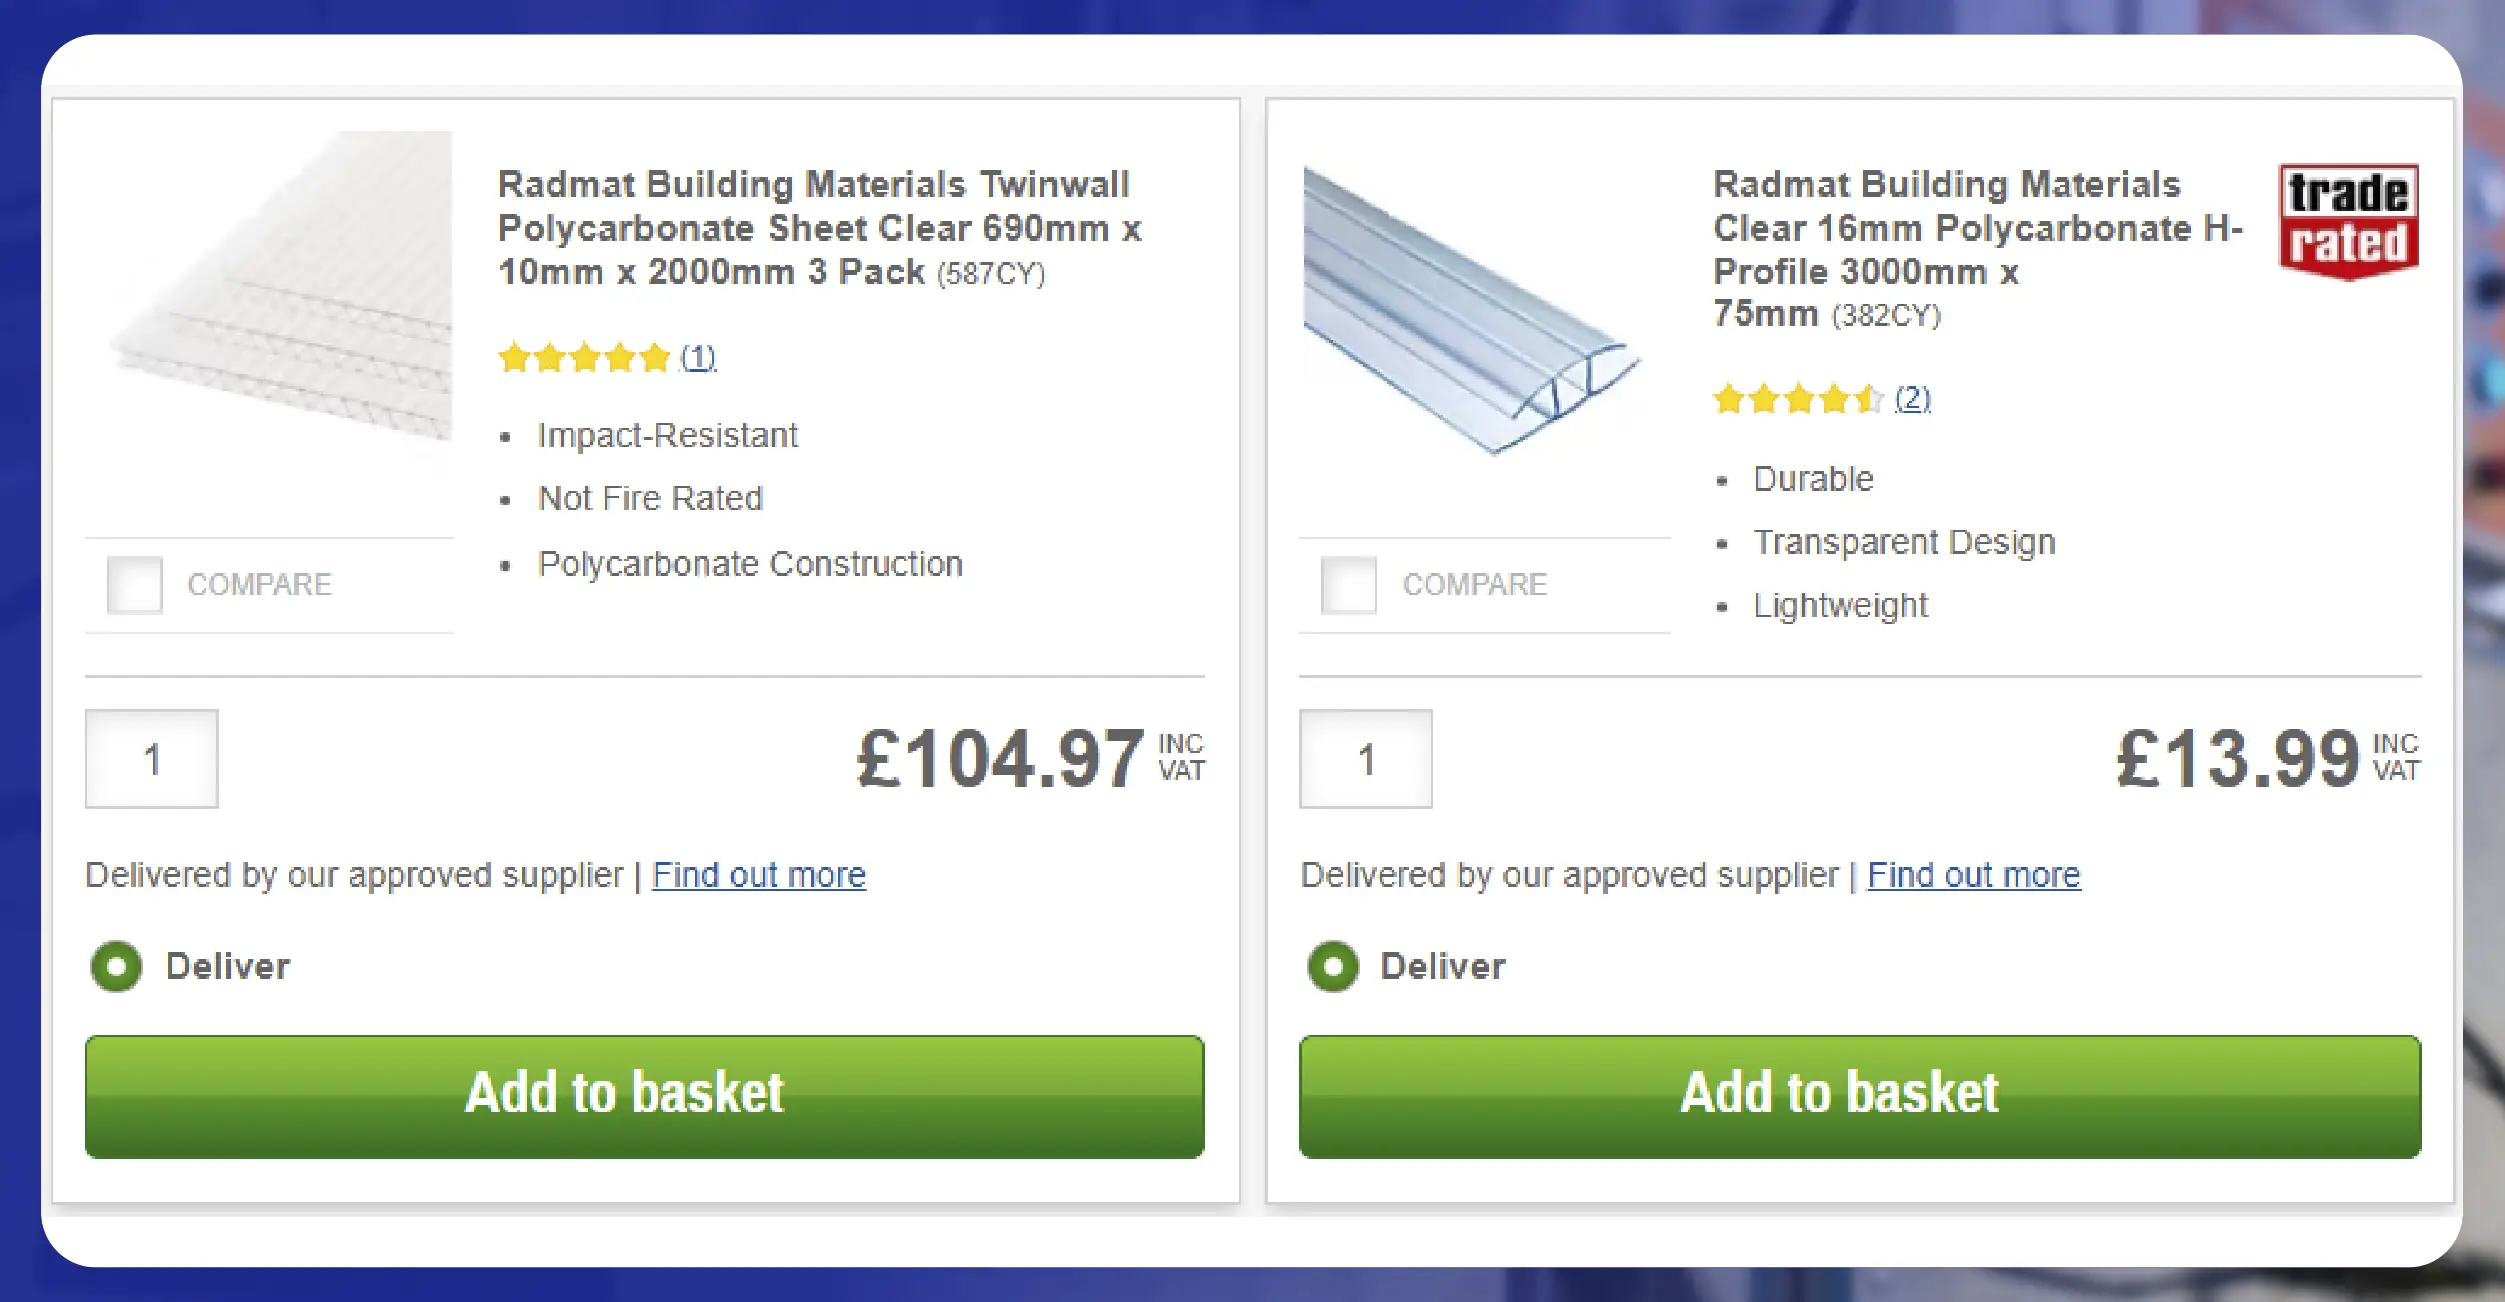Click the red Trade Rated badge
2505x1302 pixels.
(x=2348, y=219)
